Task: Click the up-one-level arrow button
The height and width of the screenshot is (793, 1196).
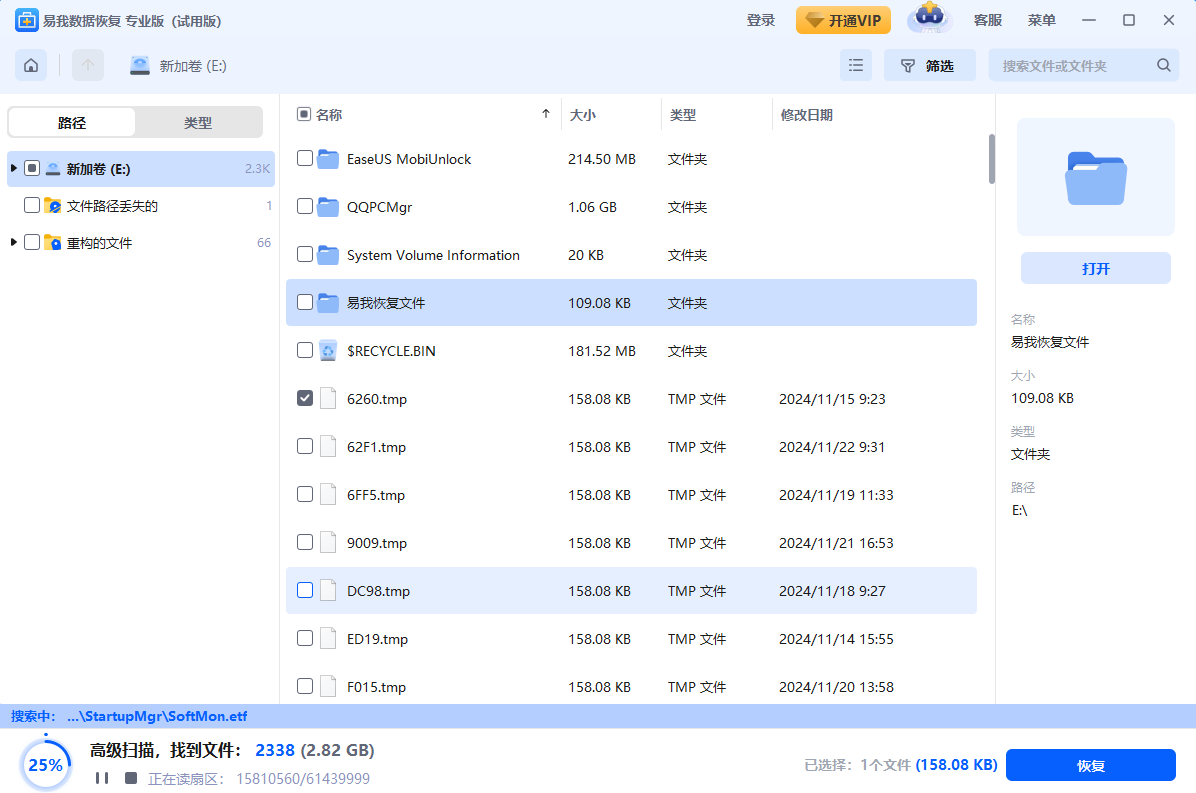Action: coord(88,66)
